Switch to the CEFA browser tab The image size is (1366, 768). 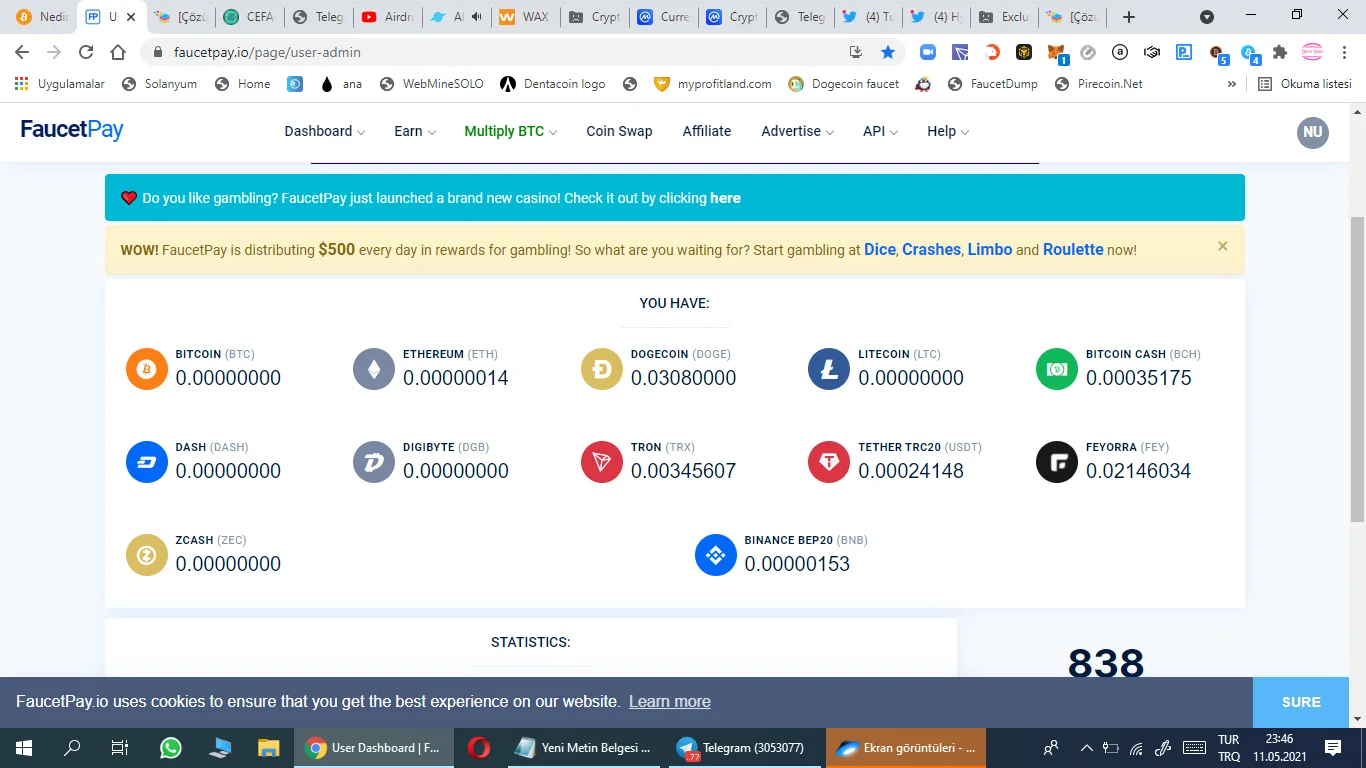tap(250, 17)
